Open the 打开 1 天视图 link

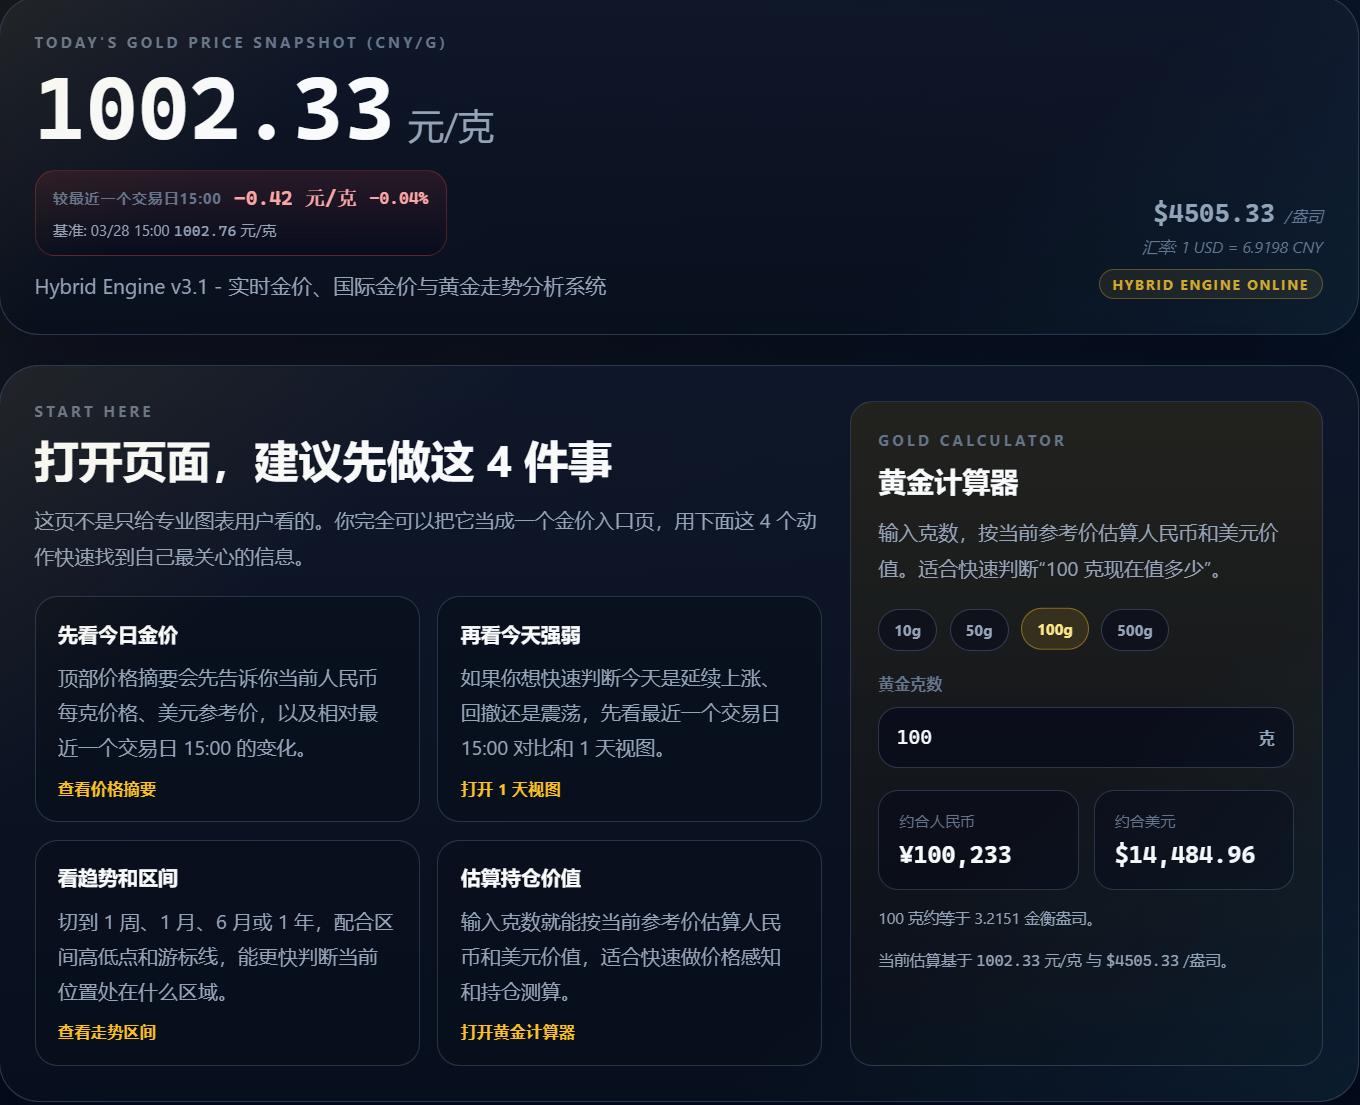(x=510, y=789)
